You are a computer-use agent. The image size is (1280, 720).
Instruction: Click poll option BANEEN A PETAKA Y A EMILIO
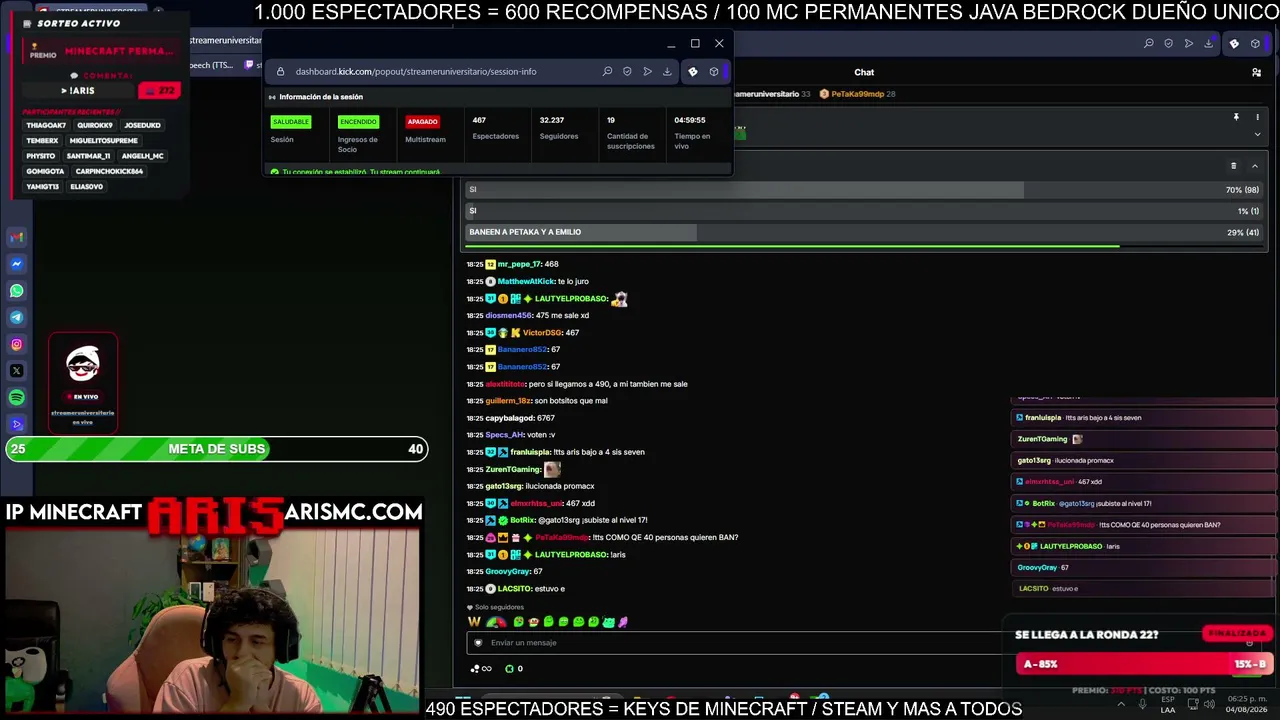(x=863, y=232)
